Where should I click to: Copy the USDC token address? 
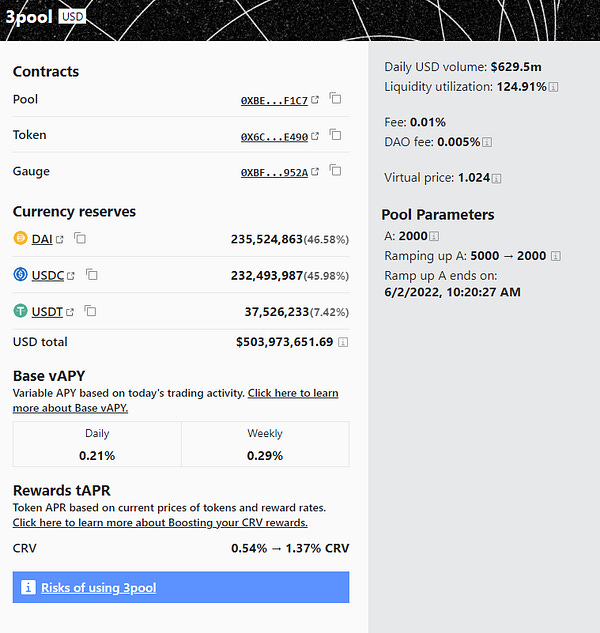(92, 275)
